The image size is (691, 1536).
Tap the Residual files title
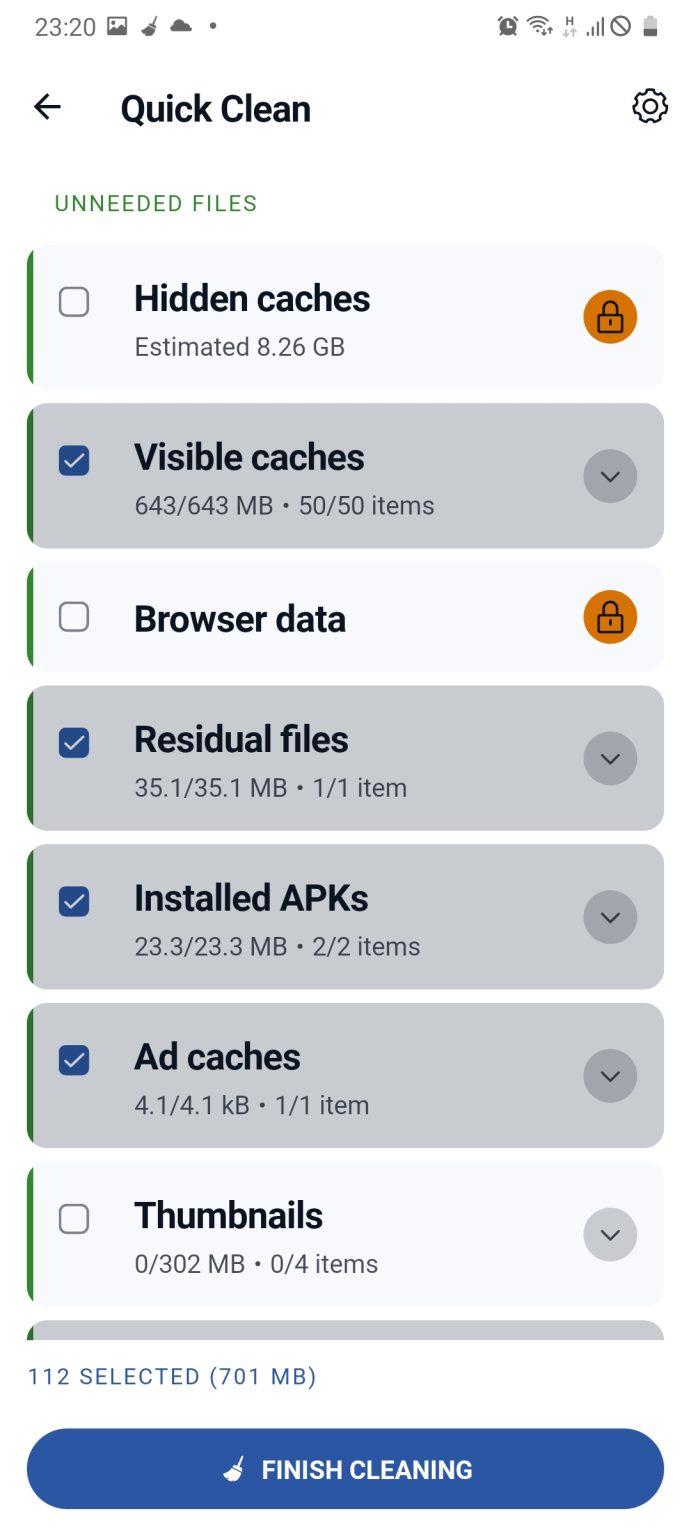point(241,740)
